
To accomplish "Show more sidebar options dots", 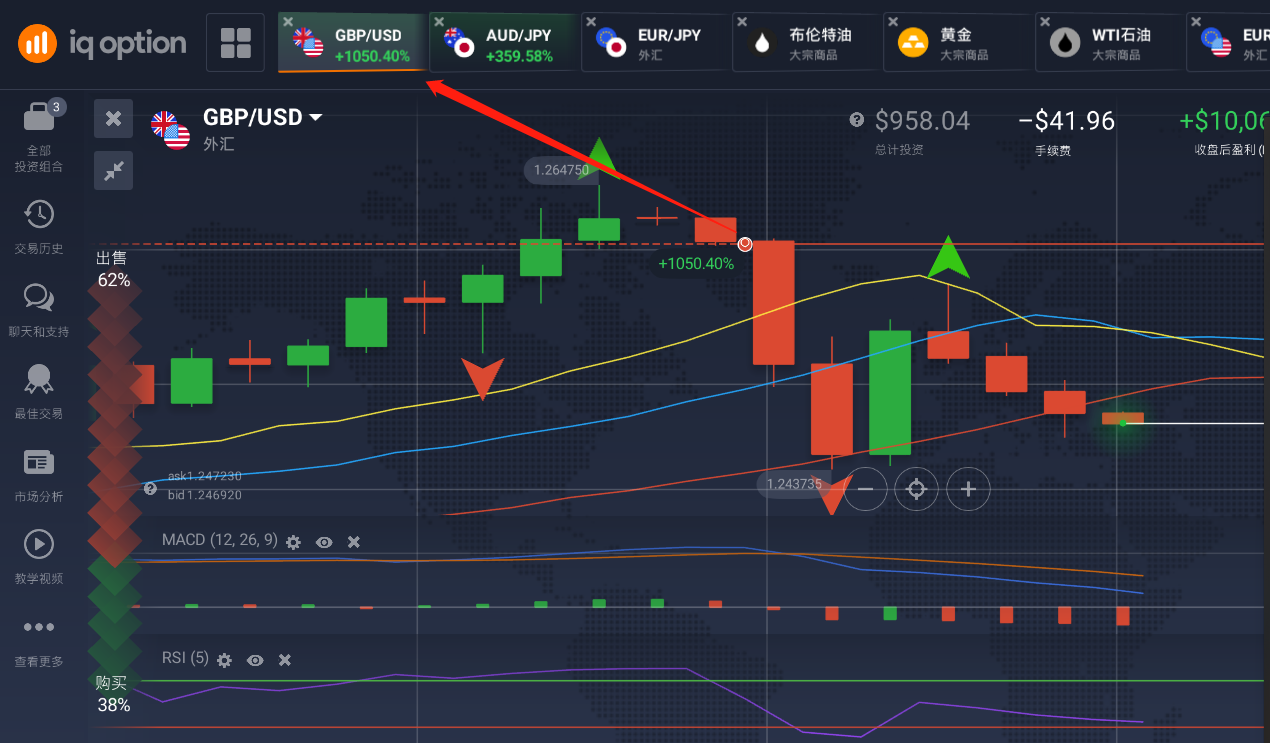I will (39, 627).
